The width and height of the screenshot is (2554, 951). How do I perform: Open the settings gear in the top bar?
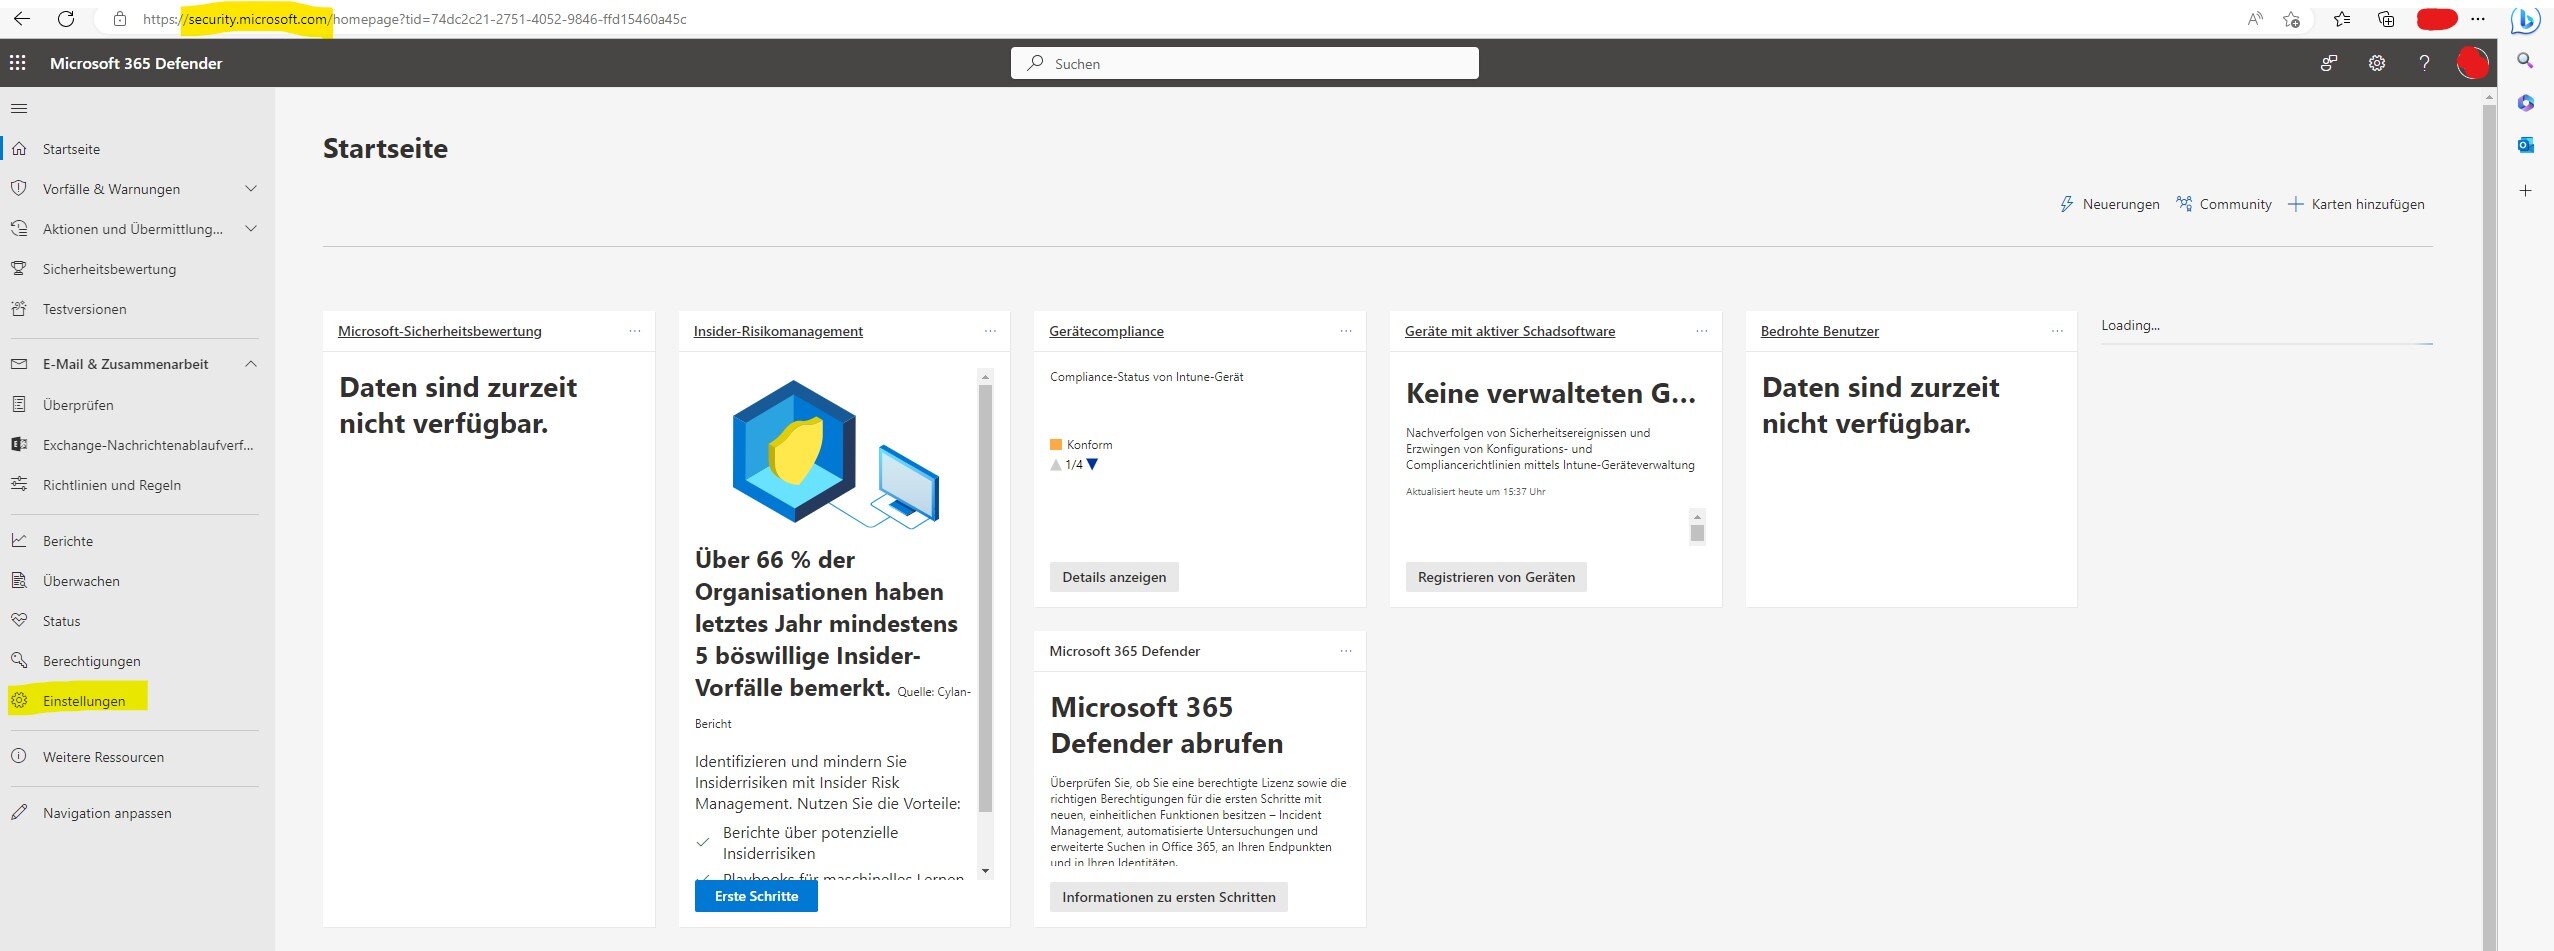tap(2377, 63)
